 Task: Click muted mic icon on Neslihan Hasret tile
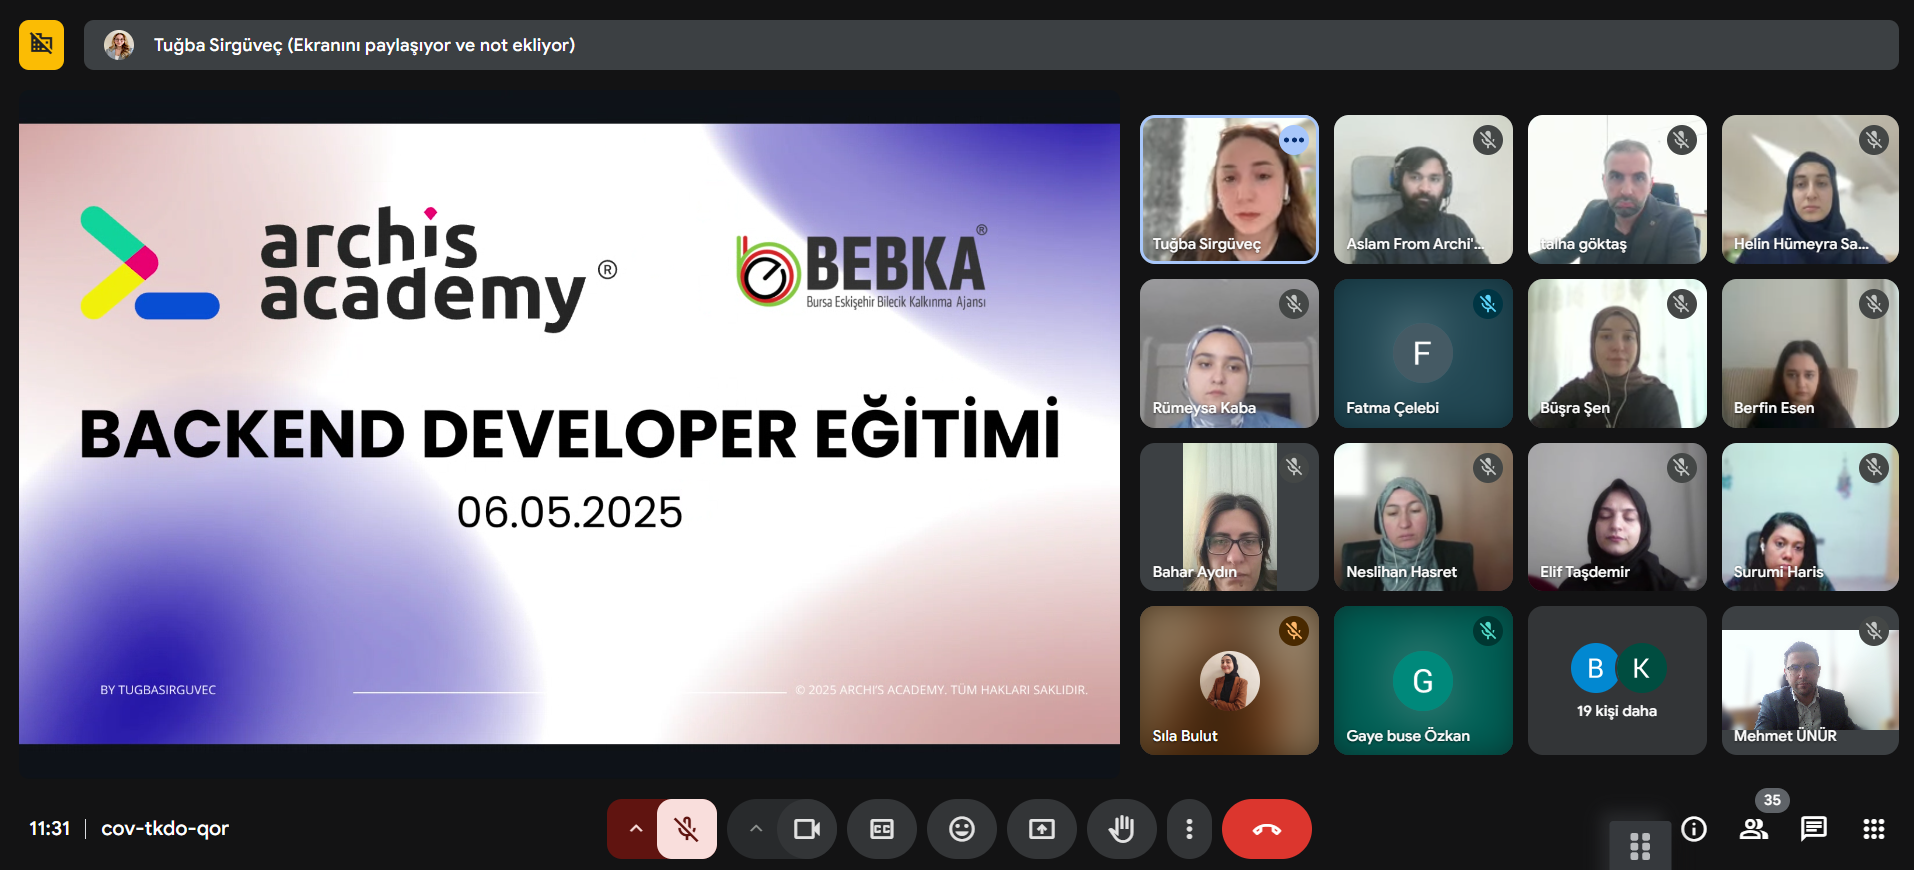point(1488,467)
